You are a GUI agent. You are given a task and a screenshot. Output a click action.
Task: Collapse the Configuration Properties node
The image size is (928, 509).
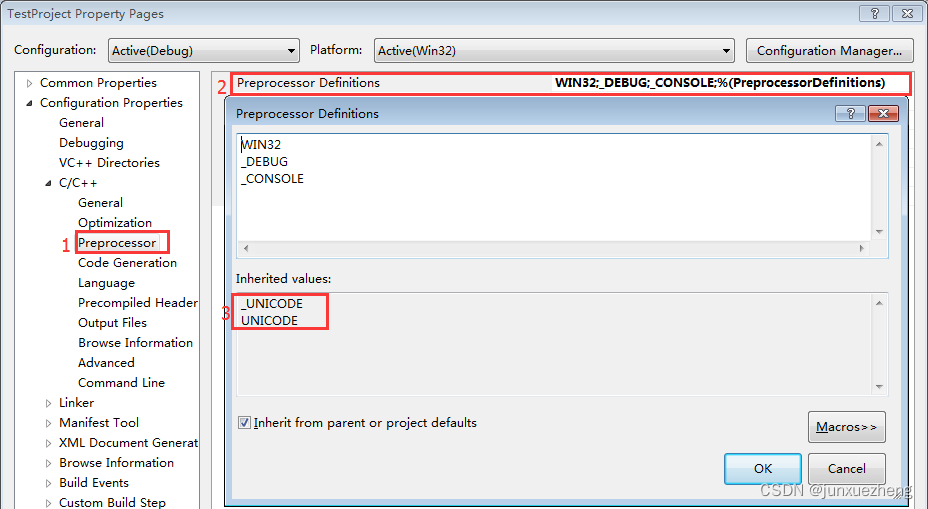tap(29, 103)
